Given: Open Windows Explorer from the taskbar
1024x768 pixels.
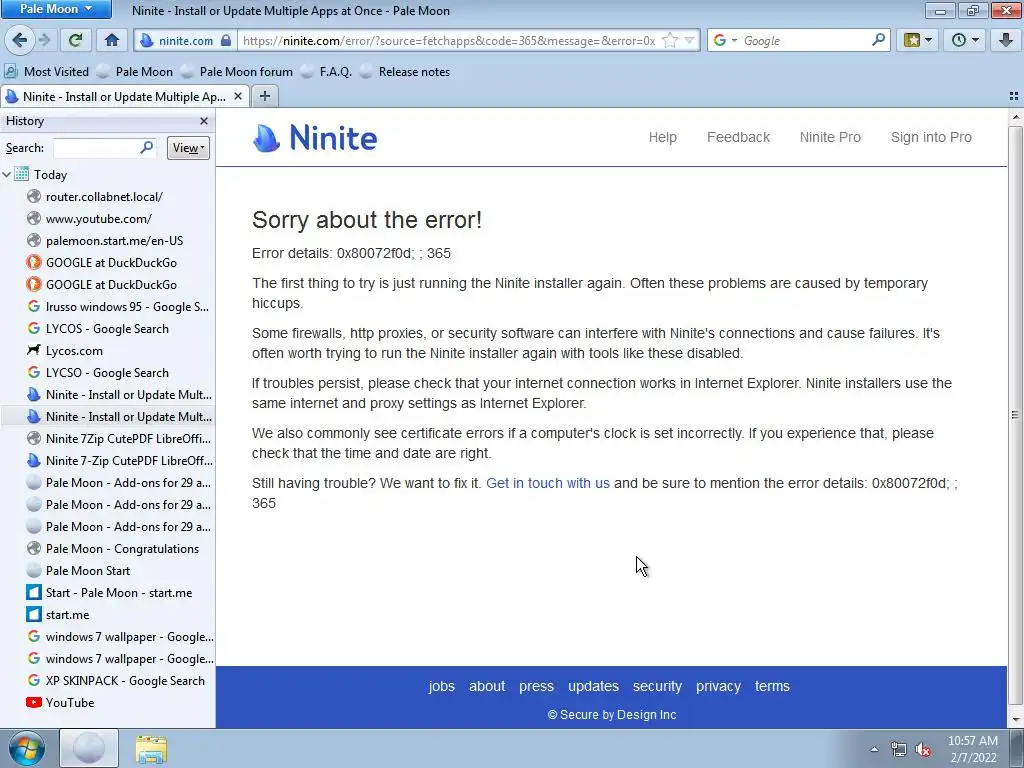Looking at the screenshot, I should click(x=151, y=749).
